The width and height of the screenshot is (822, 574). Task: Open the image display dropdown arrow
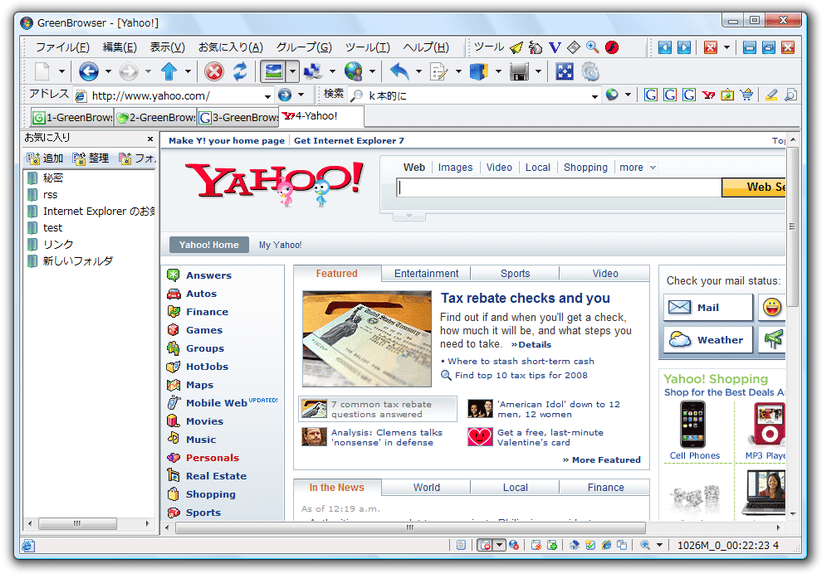pos(293,71)
